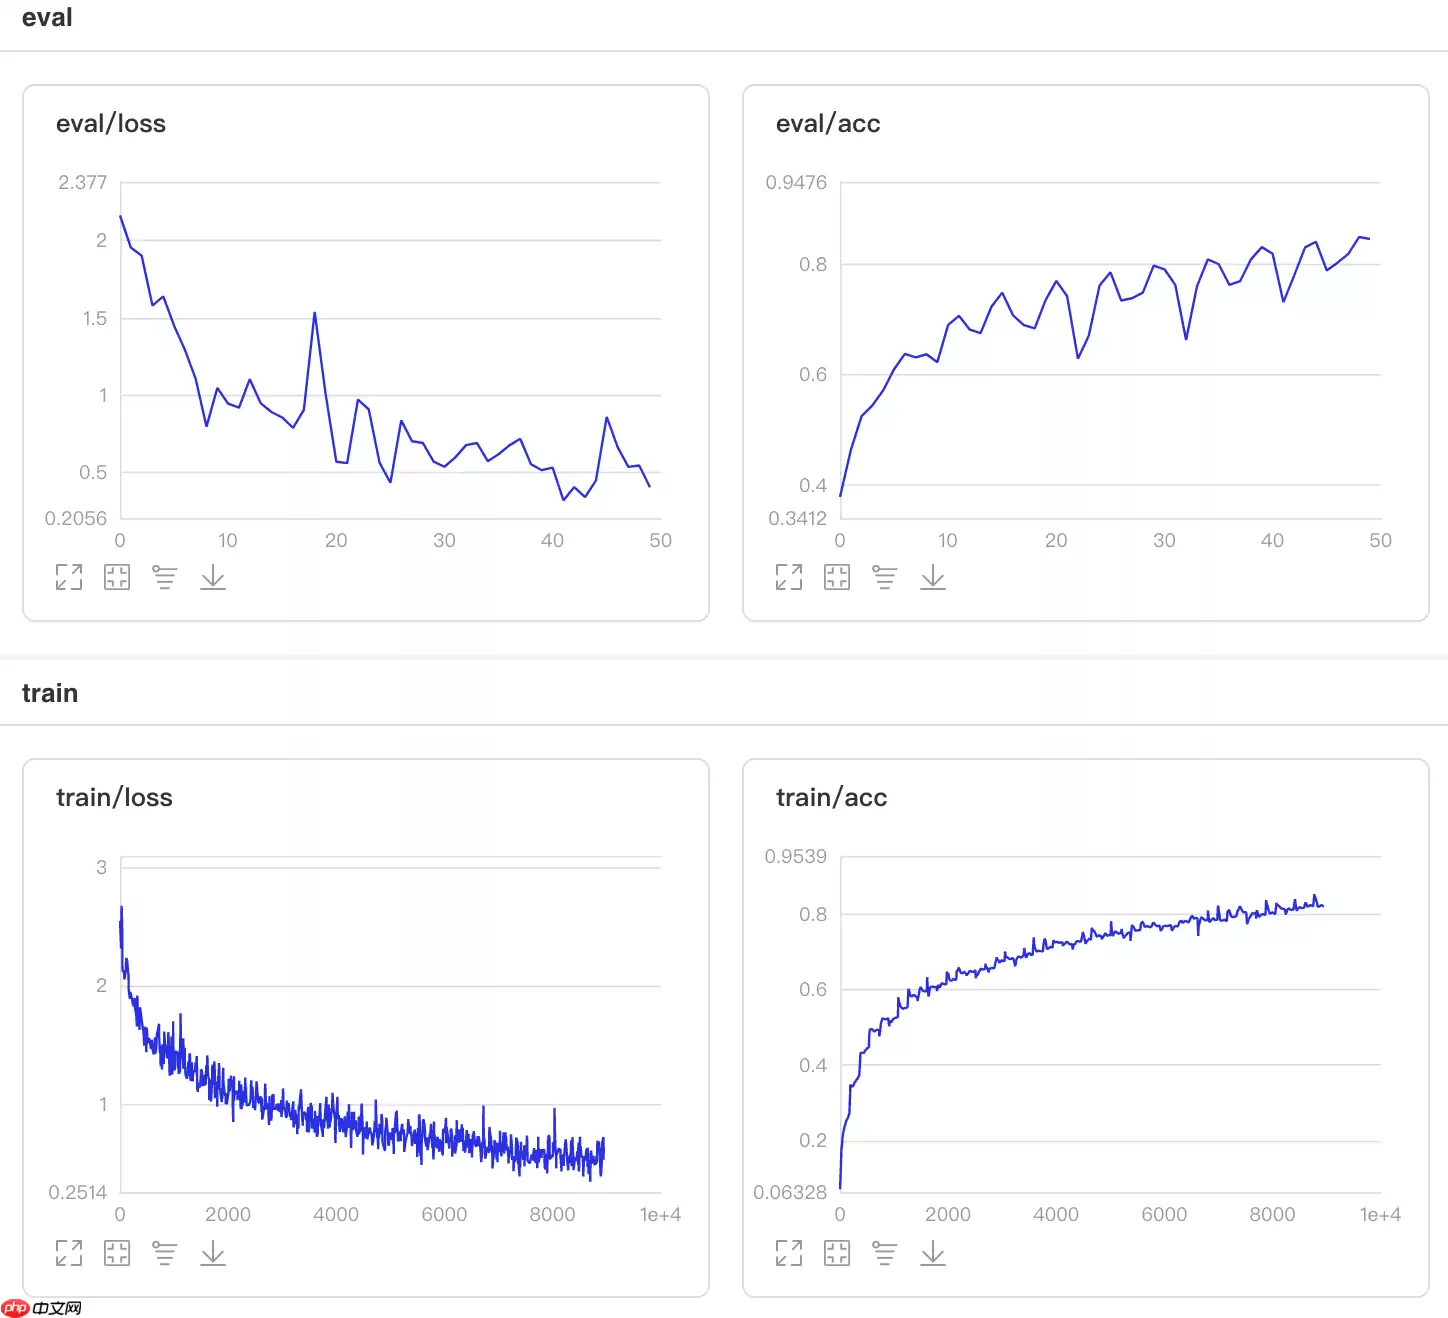Open the php中文网 watermark link

(42, 1308)
